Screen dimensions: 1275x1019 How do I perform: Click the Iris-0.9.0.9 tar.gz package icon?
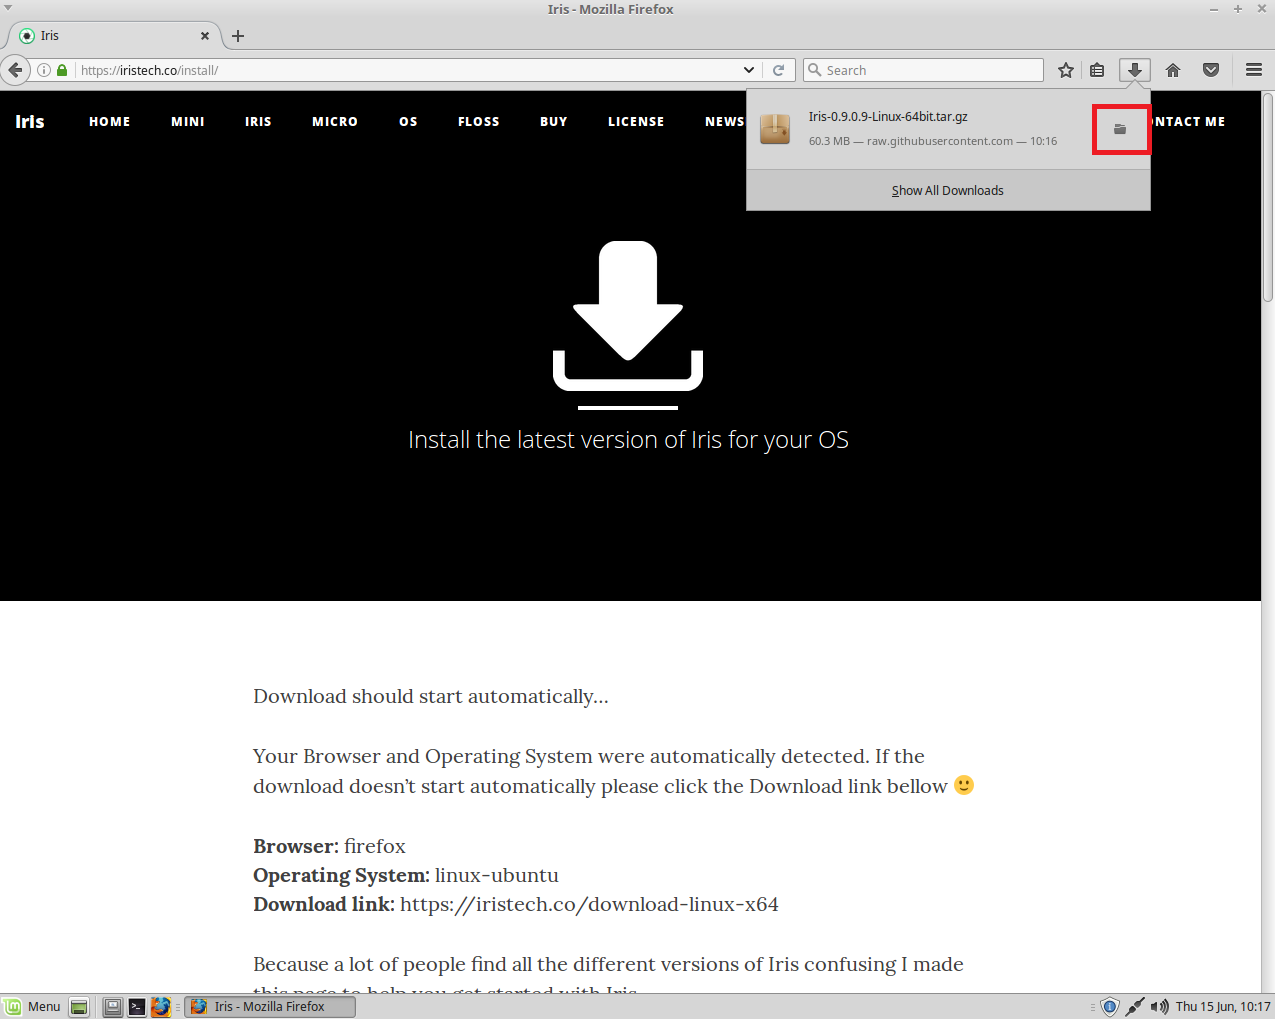tap(775, 129)
